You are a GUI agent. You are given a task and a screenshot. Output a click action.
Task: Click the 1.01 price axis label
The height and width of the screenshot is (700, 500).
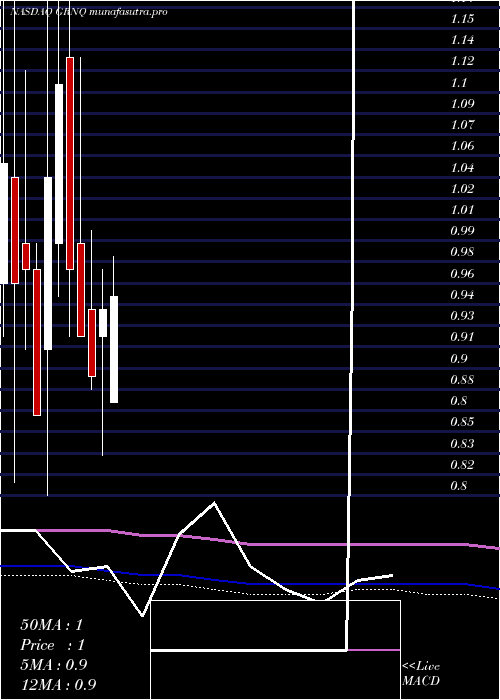[462, 210]
